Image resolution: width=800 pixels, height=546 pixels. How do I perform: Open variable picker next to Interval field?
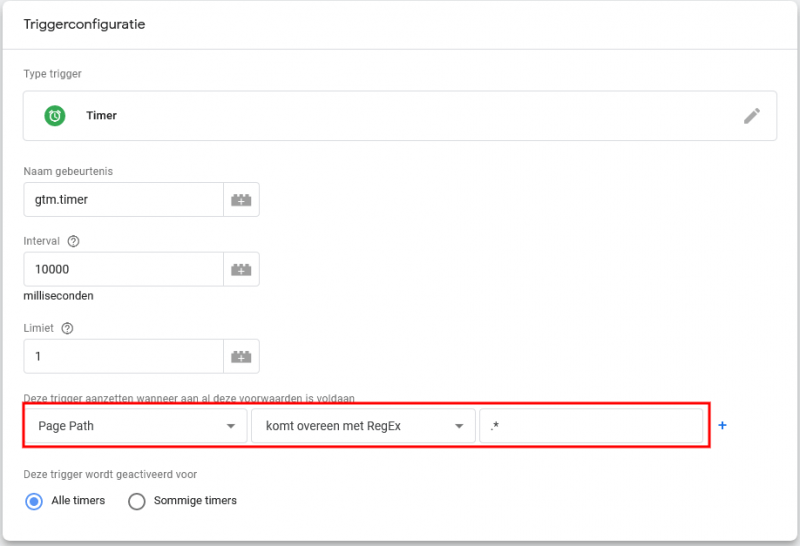coord(241,269)
